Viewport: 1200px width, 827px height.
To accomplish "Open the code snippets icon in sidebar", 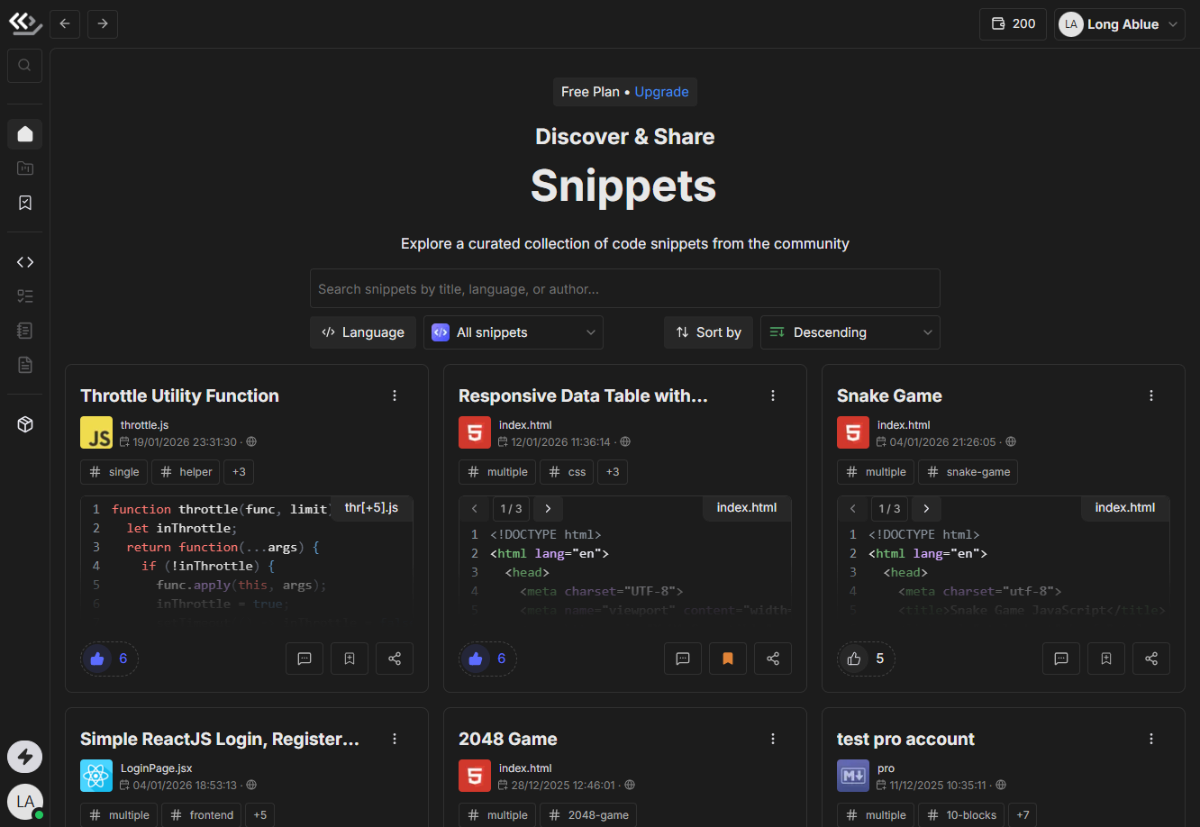I will 25,262.
